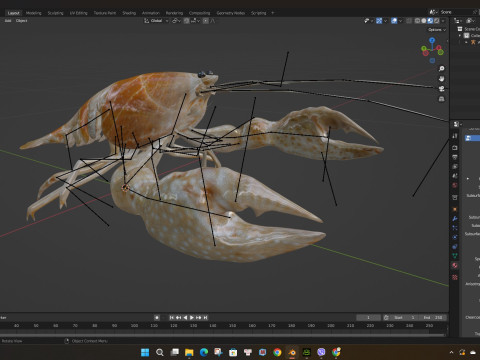
Task: Open Windows Search from taskbar
Action: 160,352
